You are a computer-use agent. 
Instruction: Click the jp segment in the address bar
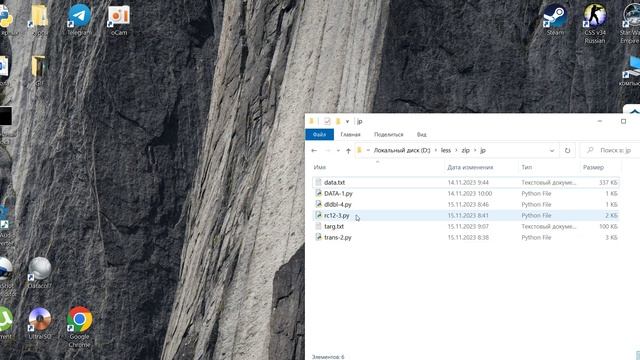point(483,151)
